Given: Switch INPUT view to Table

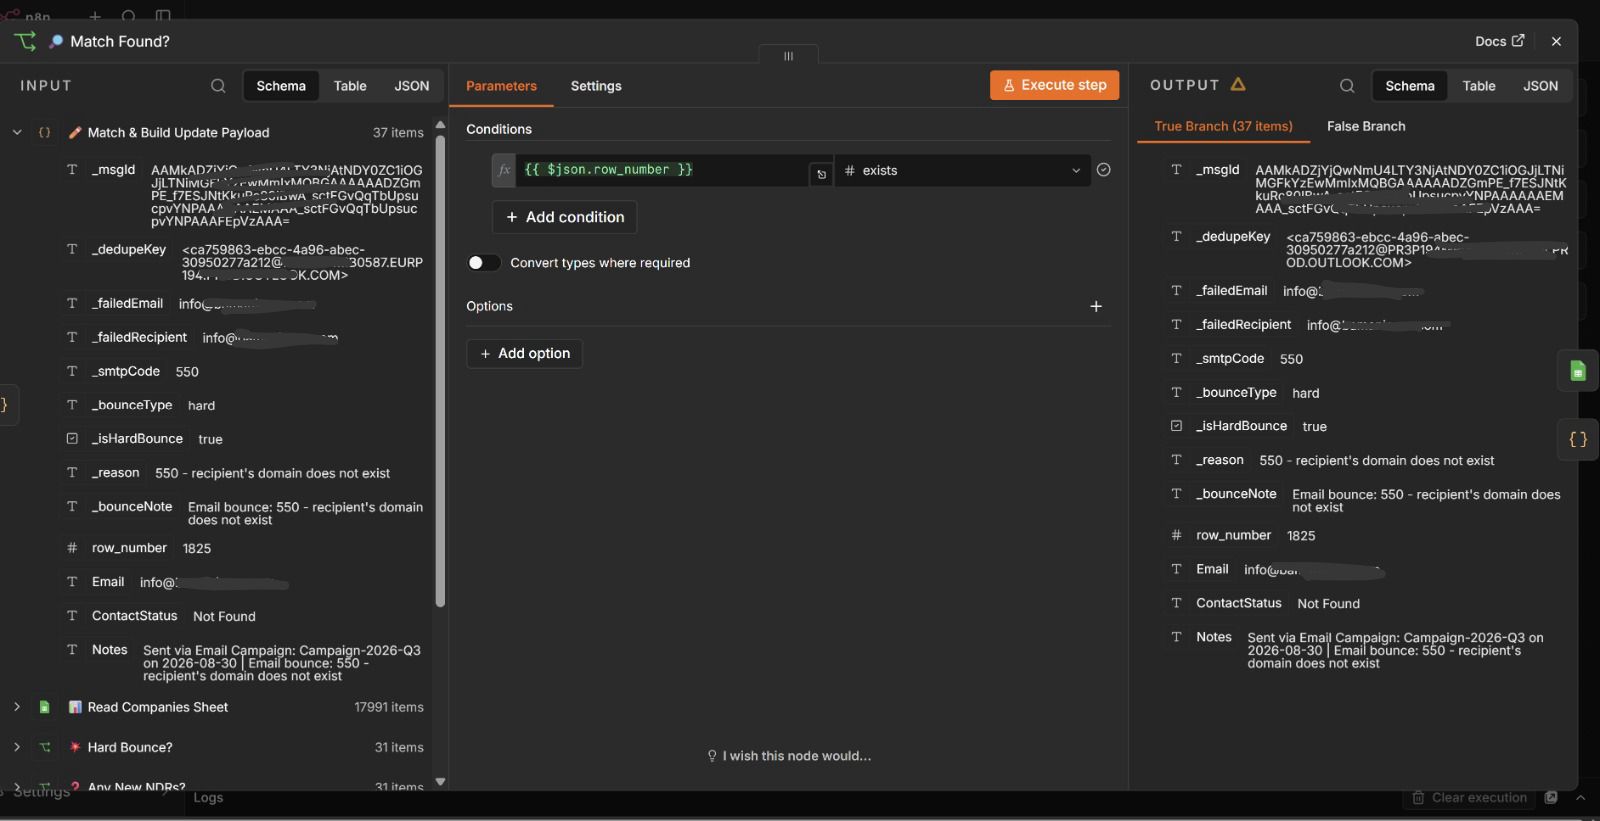Looking at the screenshot, I should 350,86.
